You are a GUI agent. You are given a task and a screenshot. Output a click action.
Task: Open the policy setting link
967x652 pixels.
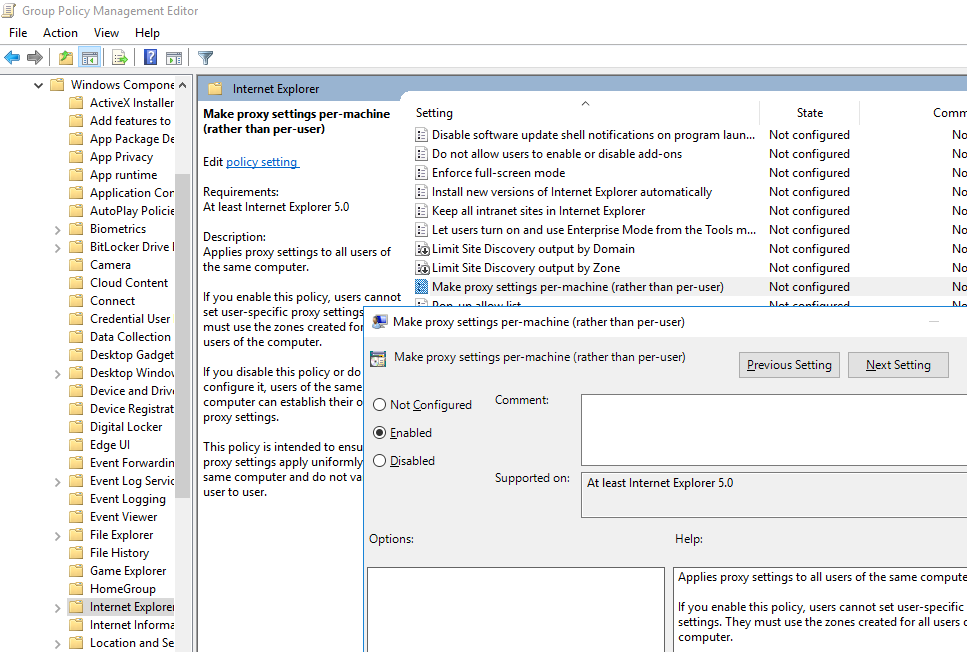(x=262, y=162)
